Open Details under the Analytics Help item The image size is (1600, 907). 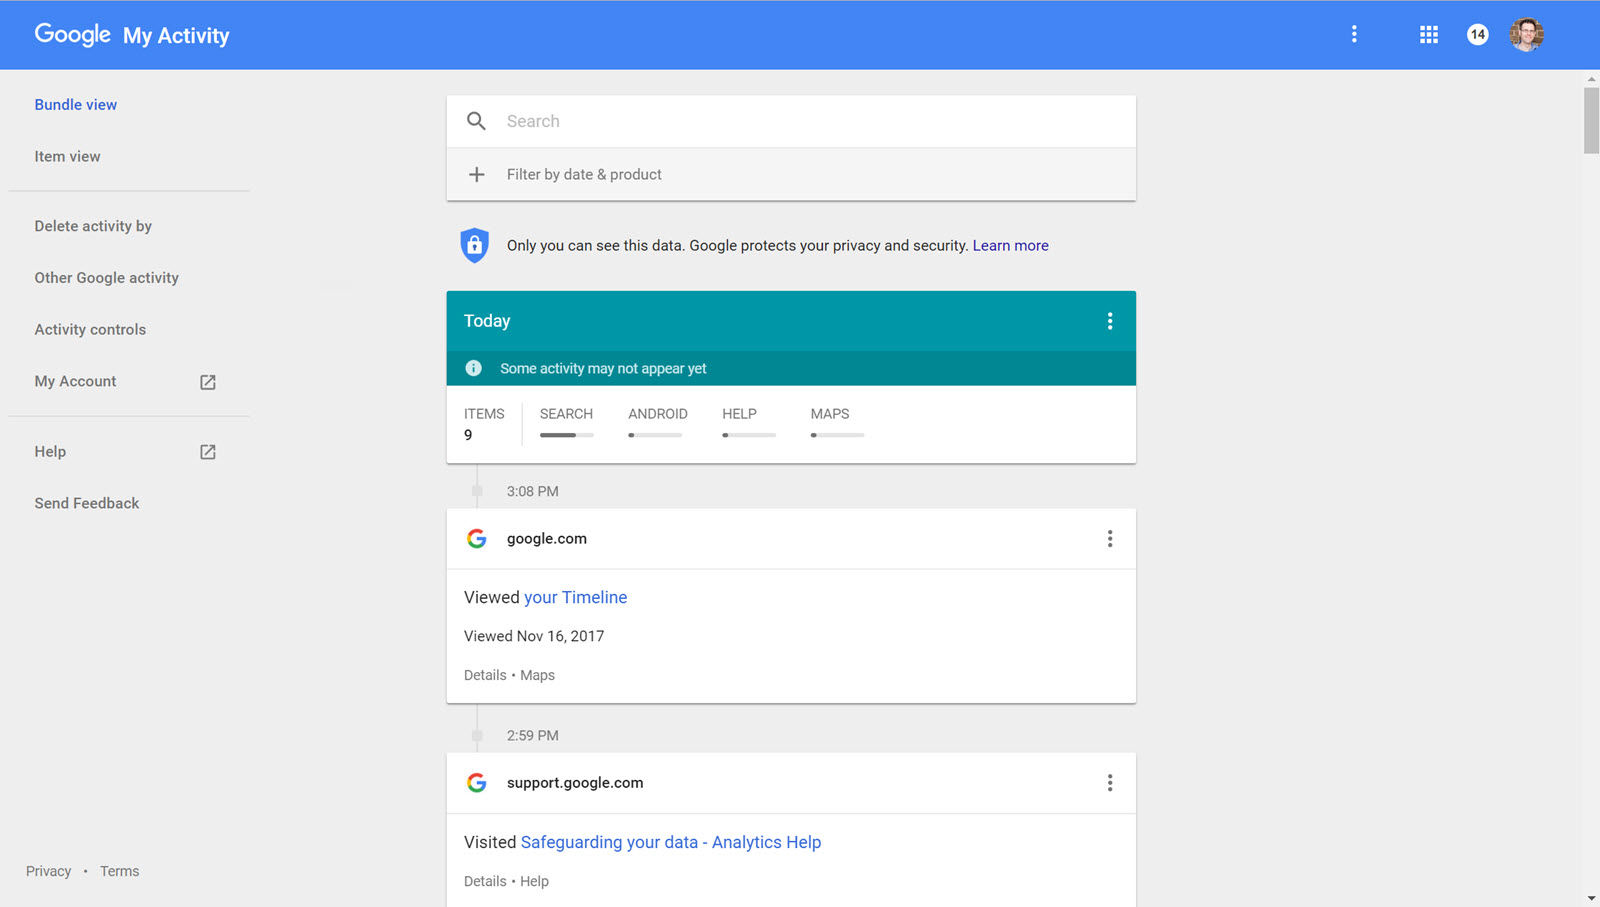pos(485,881)
